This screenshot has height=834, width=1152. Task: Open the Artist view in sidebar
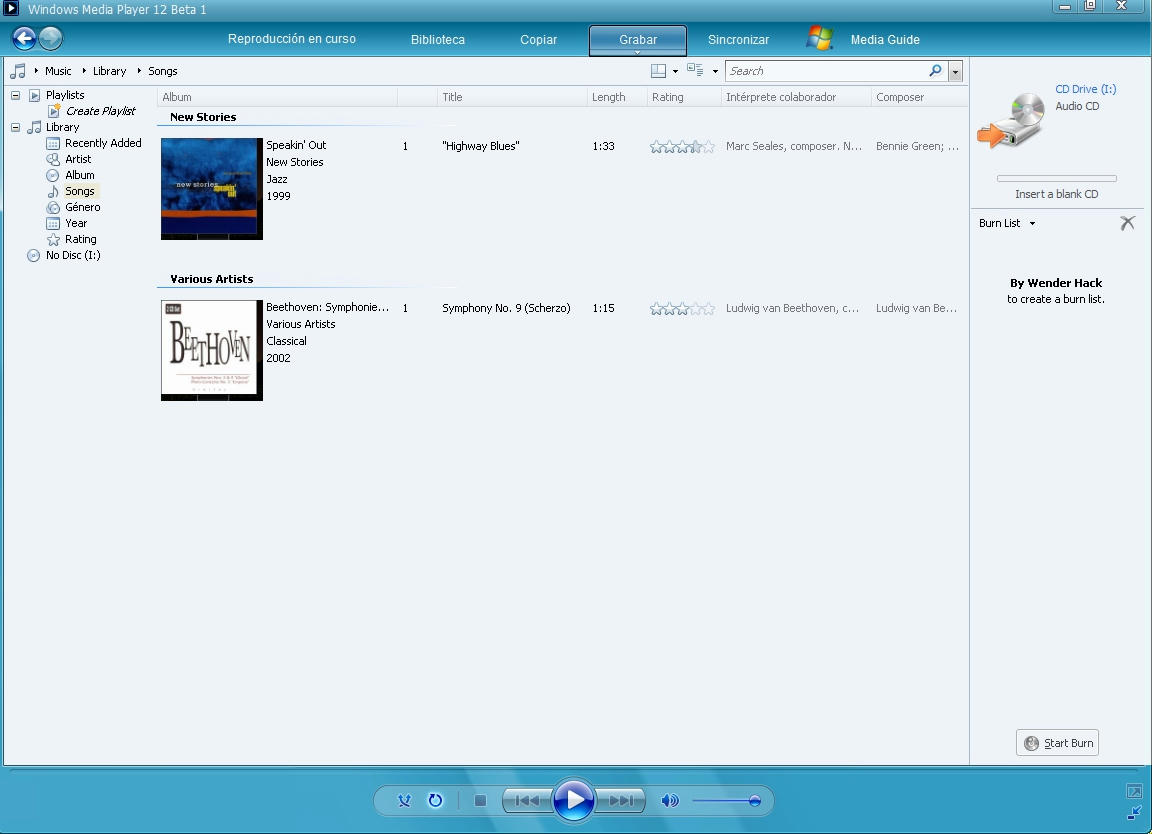click(x=78, y=158)
